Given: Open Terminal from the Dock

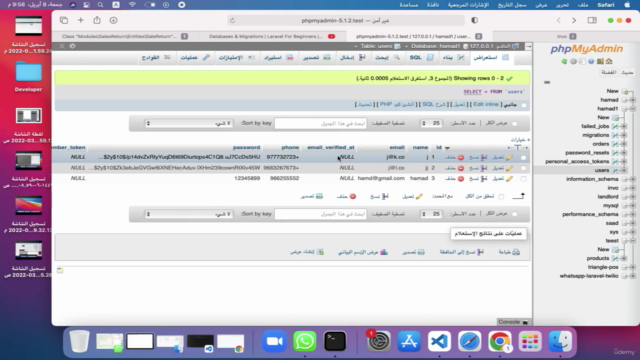Looking at the screenshot, I should (x=335, y=341).
